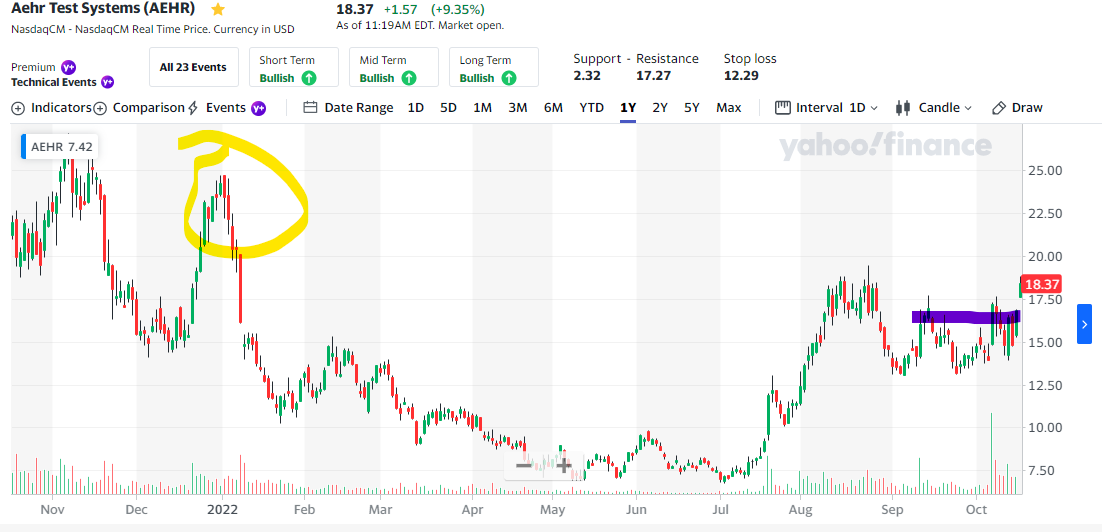Image resolution: width=1102 pixels, height=532 pixels.
Task: Click the Support value 2.32
Action: [x=587, y=75]
